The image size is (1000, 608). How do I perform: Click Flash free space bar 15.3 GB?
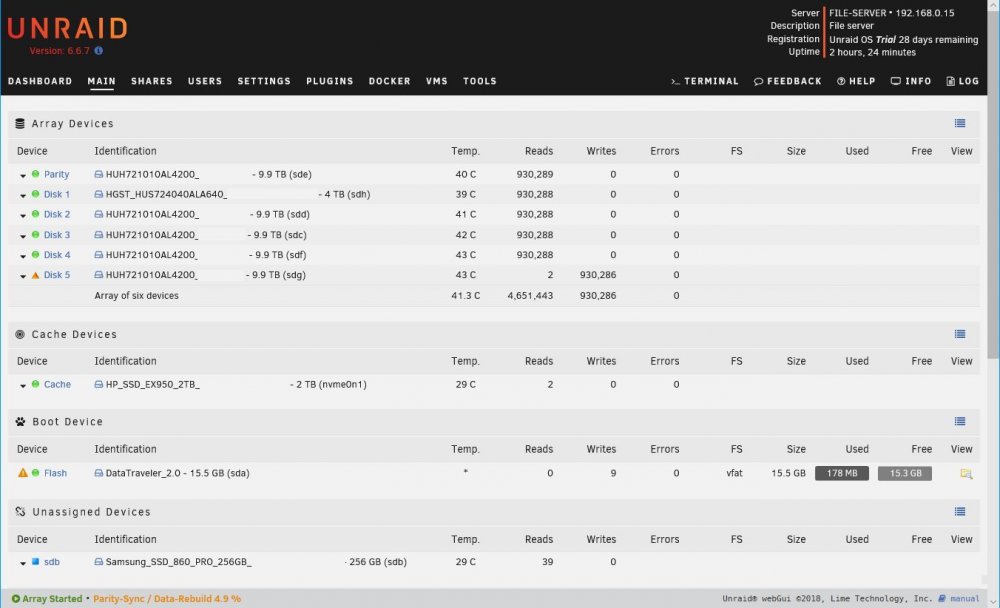pos(905,473)
